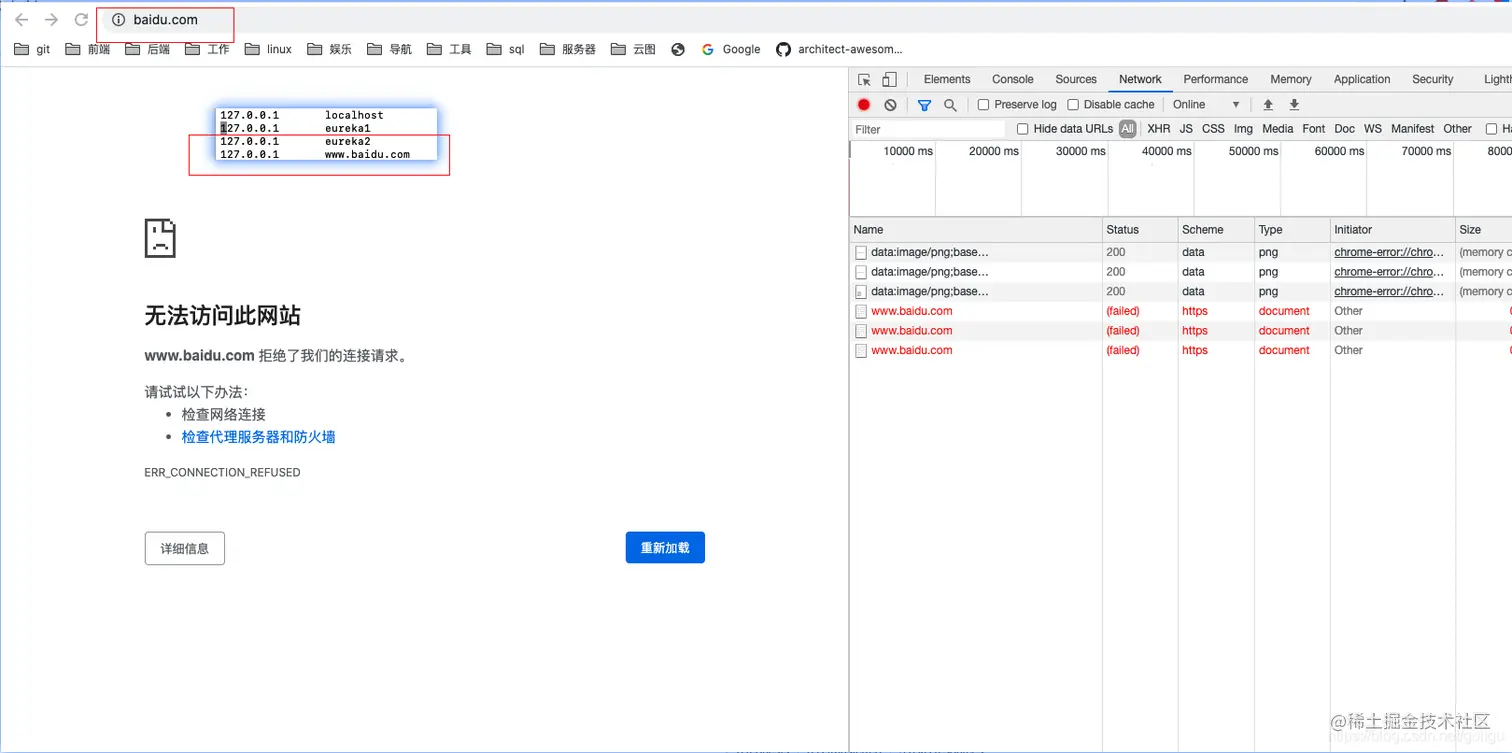Open the 服务器 bookmarks folder
The image size is (1512, 753).
click(568, 49)
